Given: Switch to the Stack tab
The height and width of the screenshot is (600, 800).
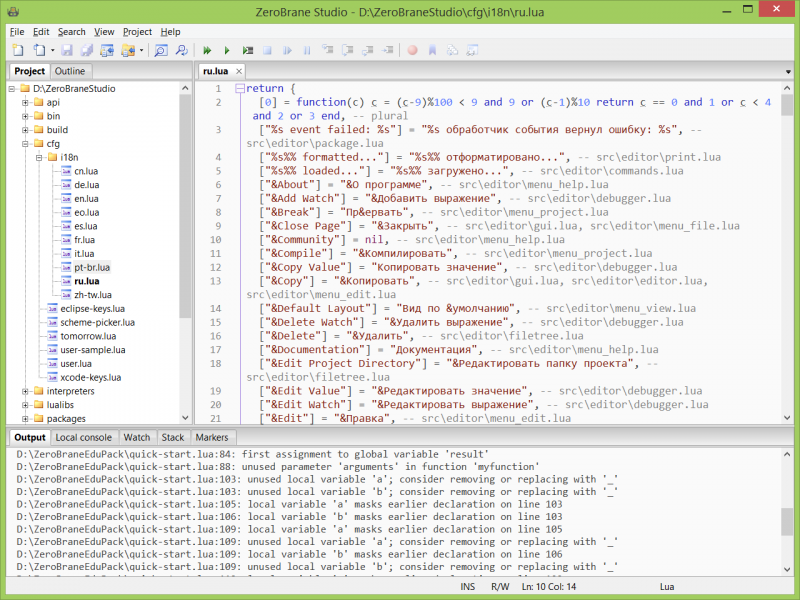Looking at the screenshot, I should pos(172,437).
